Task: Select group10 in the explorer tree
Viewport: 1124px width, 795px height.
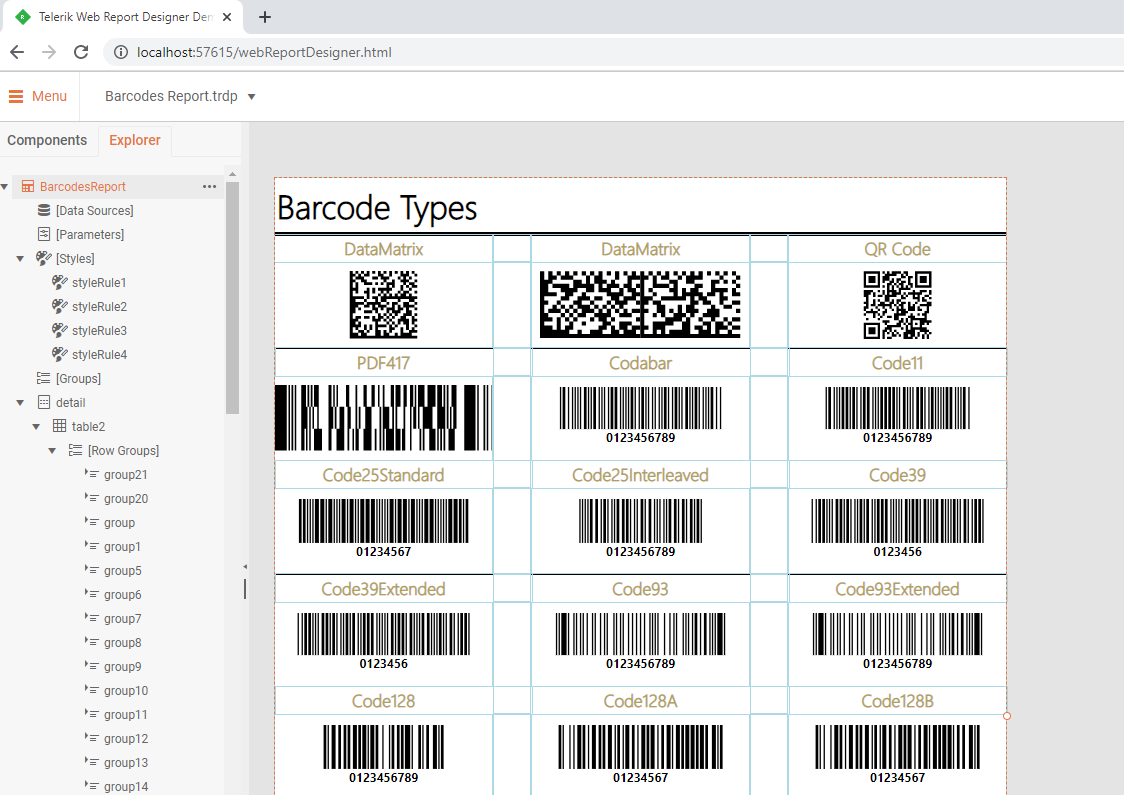Action: 126,691
